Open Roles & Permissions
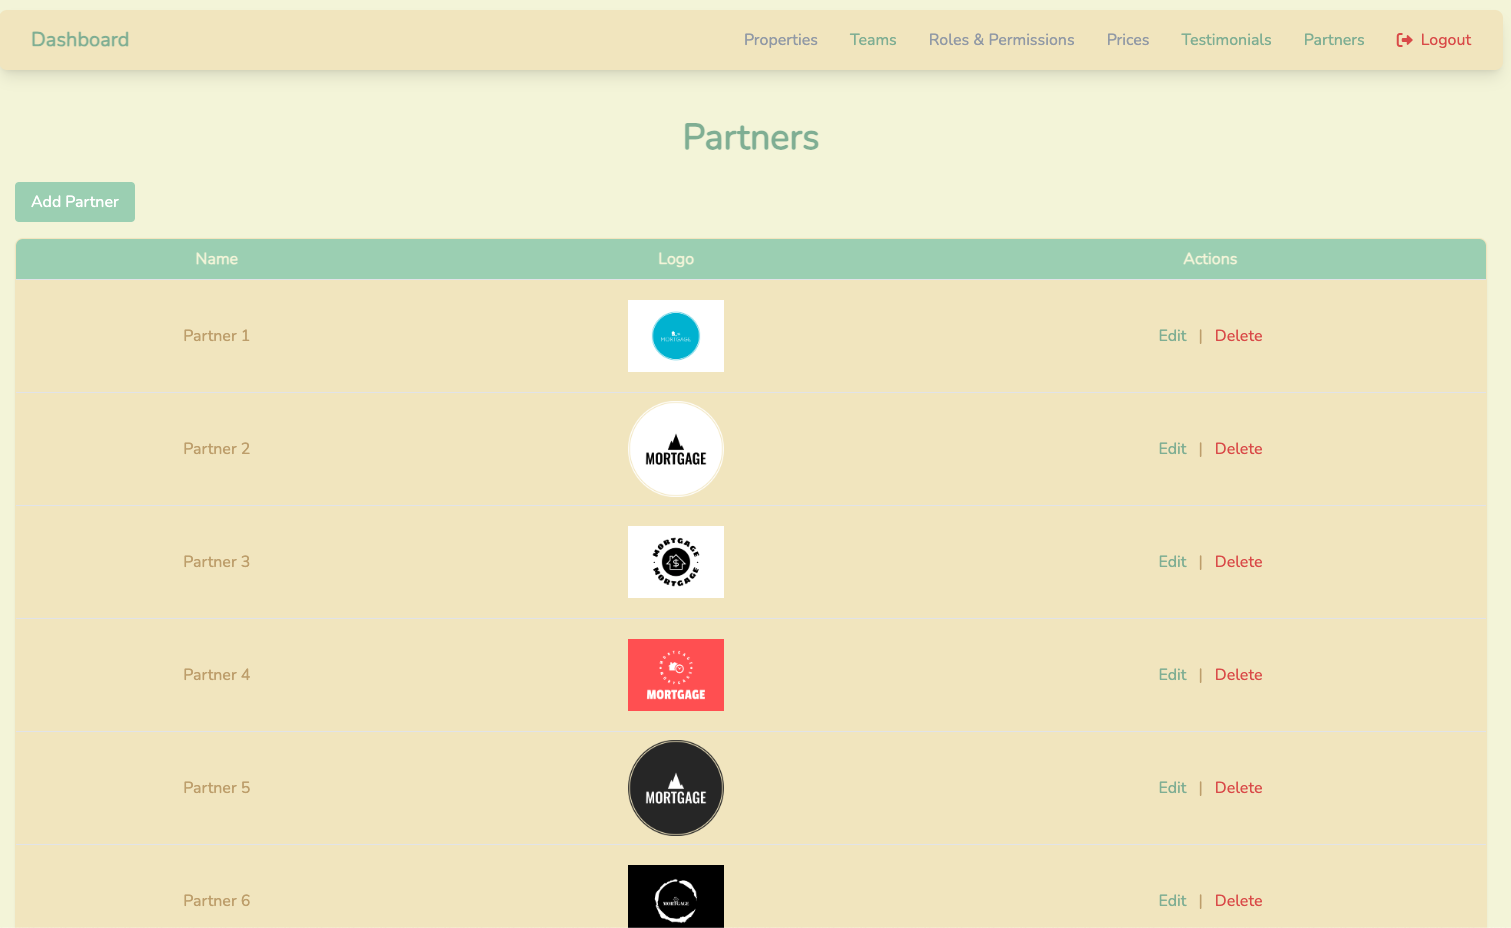The image size is (1511, 928). pyautogui.click(x=1001, y=40)
